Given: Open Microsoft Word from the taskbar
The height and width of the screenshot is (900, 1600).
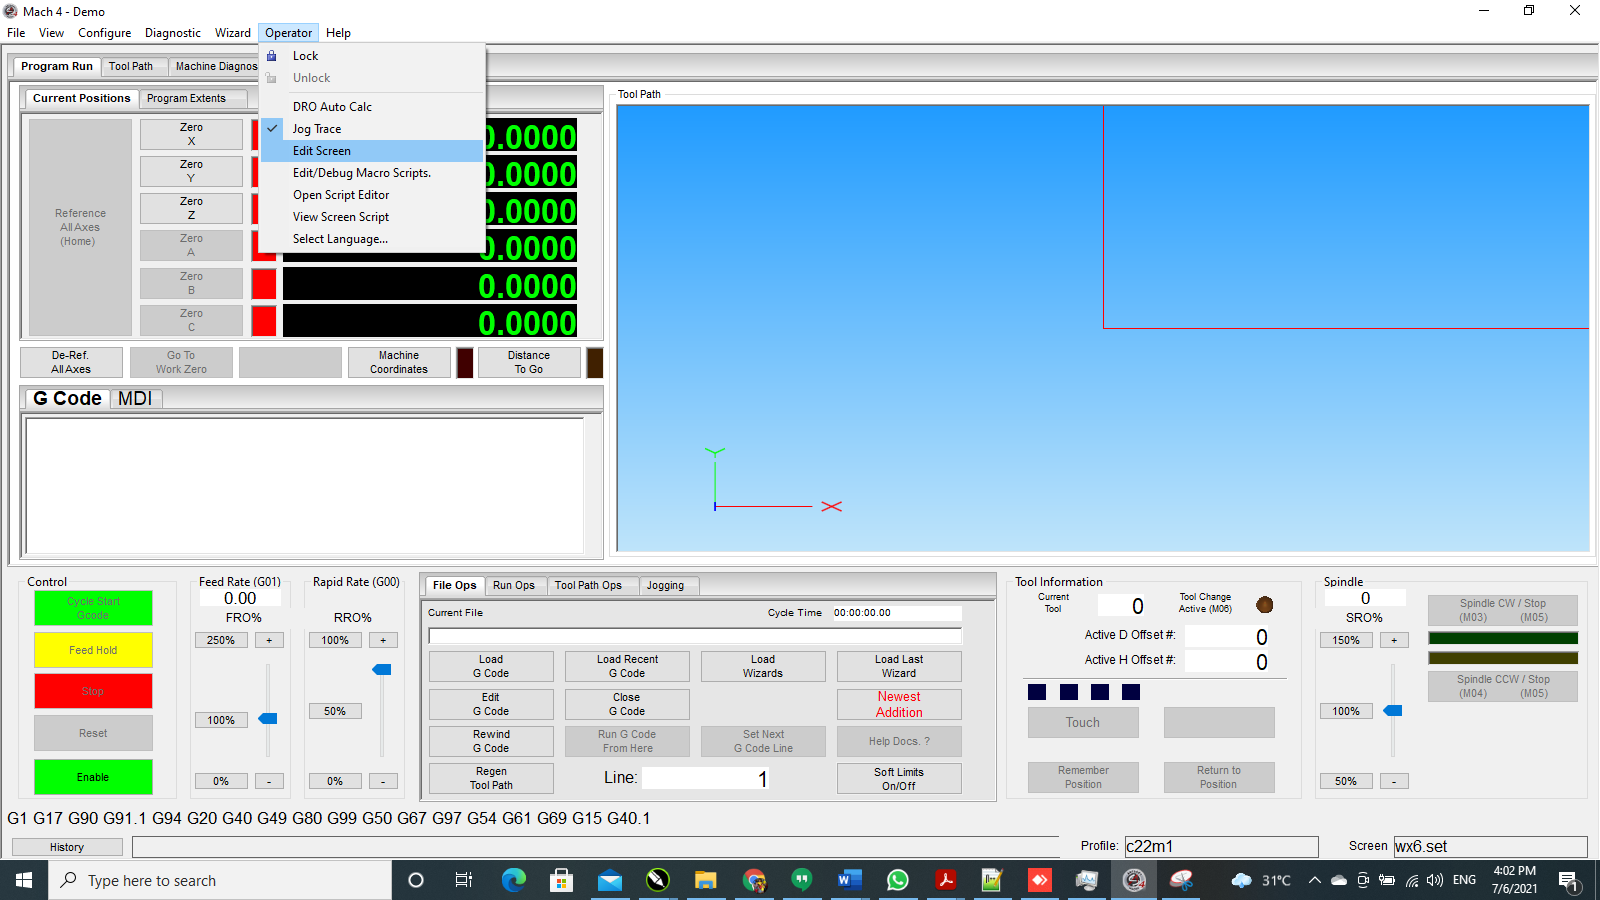Looking at the screenshot, I should click(x=849, y=881).
